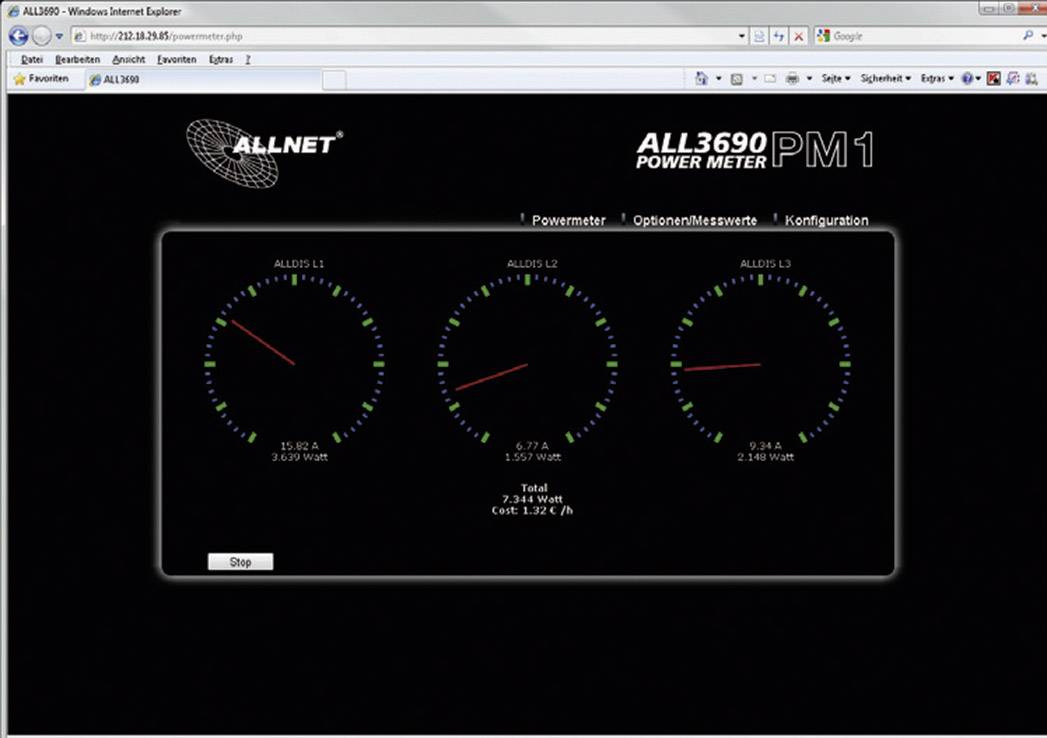Image resolution: width=1047 pixels, height=738 pixels.
Task: Click the ALLDIS L2 gauge dial
Action: click(x=528, y=360)
